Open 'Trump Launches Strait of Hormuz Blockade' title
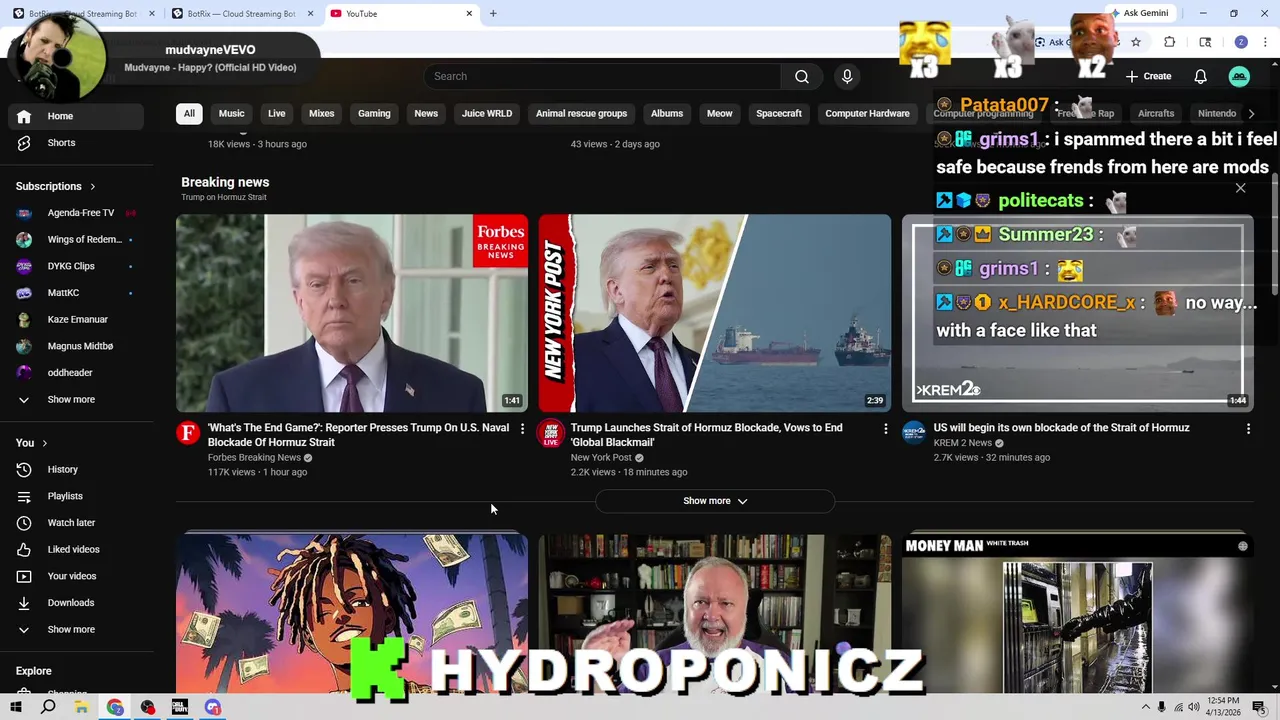The height and width of the screenshot is (720, 1280). pyautogui.click(x=706, y=435)
